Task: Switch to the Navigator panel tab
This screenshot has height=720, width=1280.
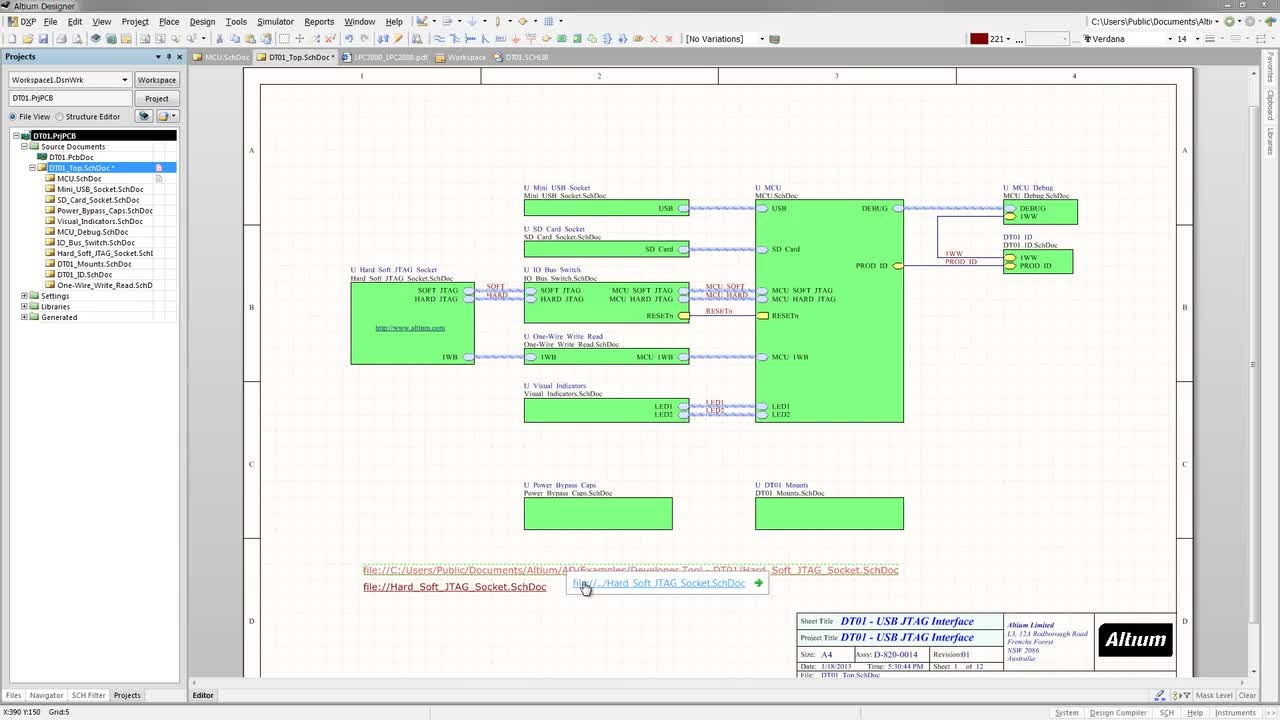Action: click(x=46, y=695)
